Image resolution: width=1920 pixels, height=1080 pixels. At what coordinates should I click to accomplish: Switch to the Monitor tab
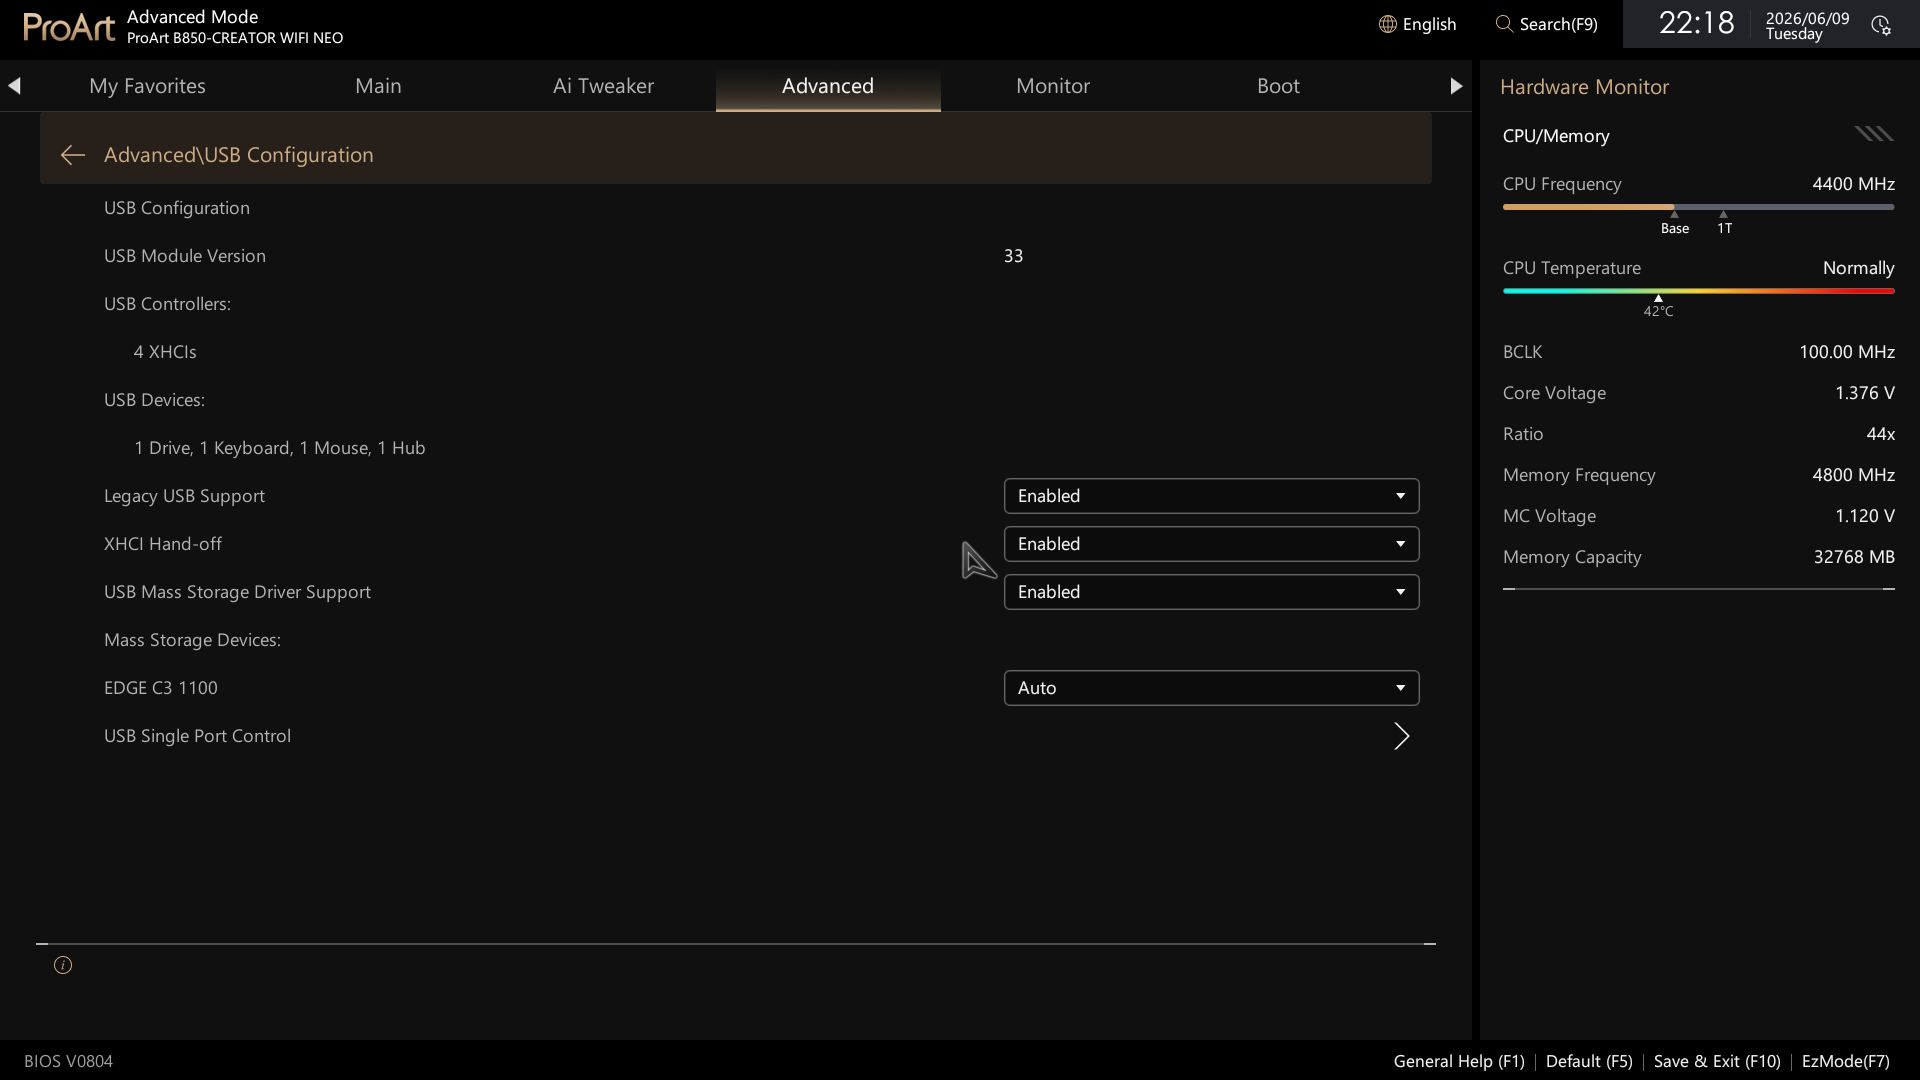1053,86
